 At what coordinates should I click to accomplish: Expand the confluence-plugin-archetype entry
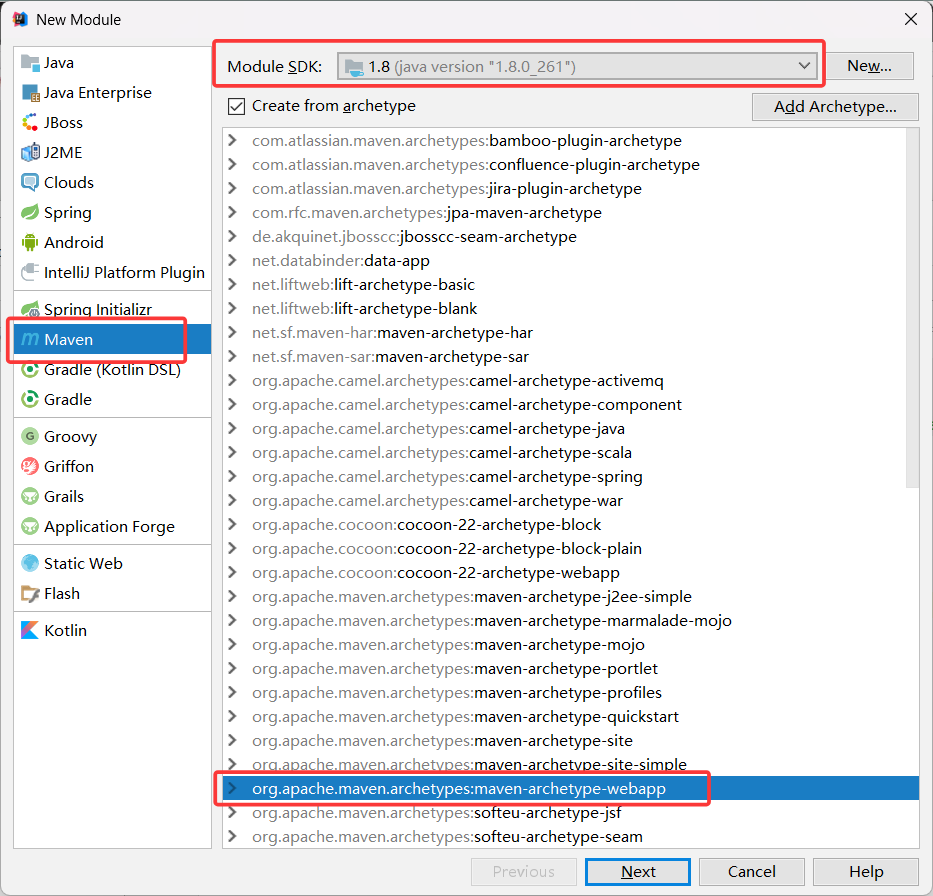click(233, 165)
